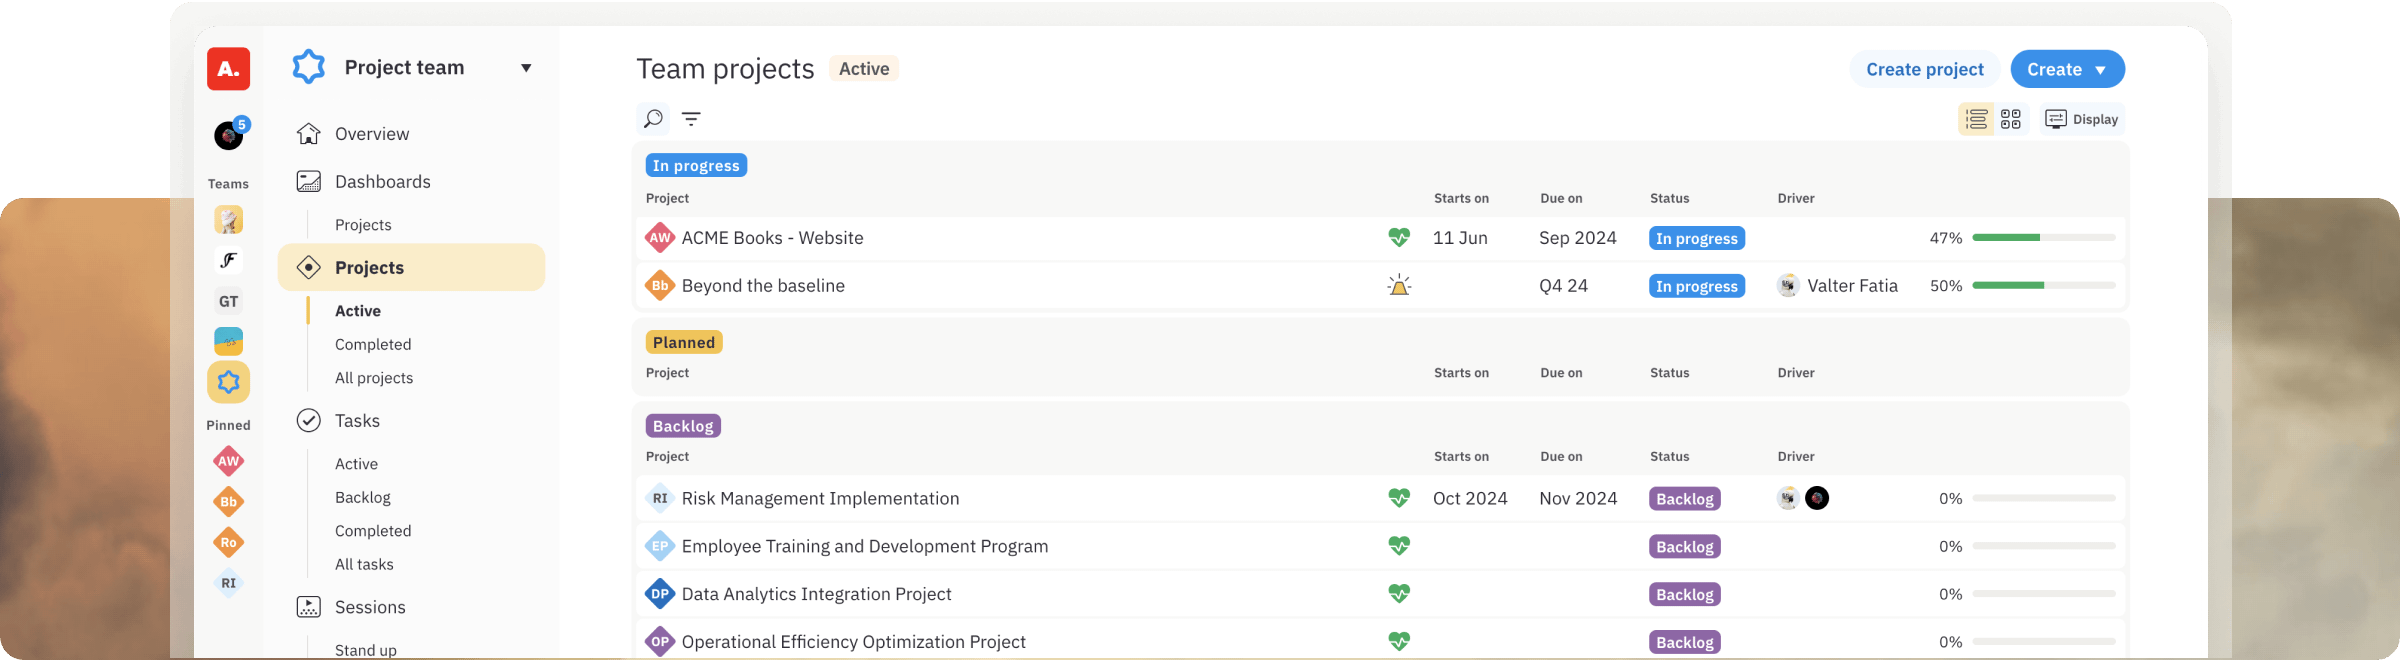Open the GT team icon

229,301
